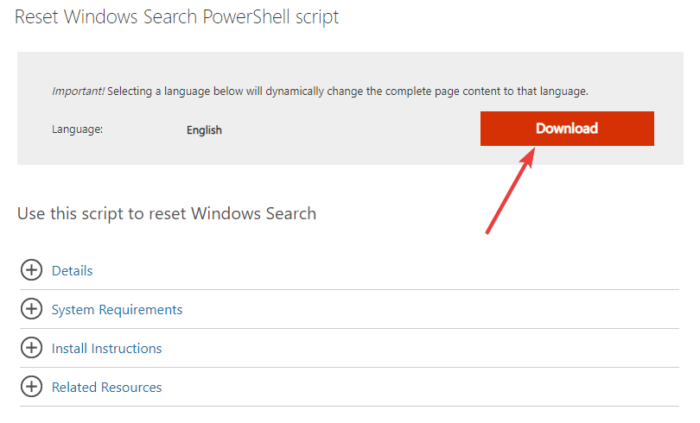The width and height of the screenshot is (700, 423).
Task: Click the plus icon beside System Requirements
Action: pyautogui.click(x=32, y=309)
